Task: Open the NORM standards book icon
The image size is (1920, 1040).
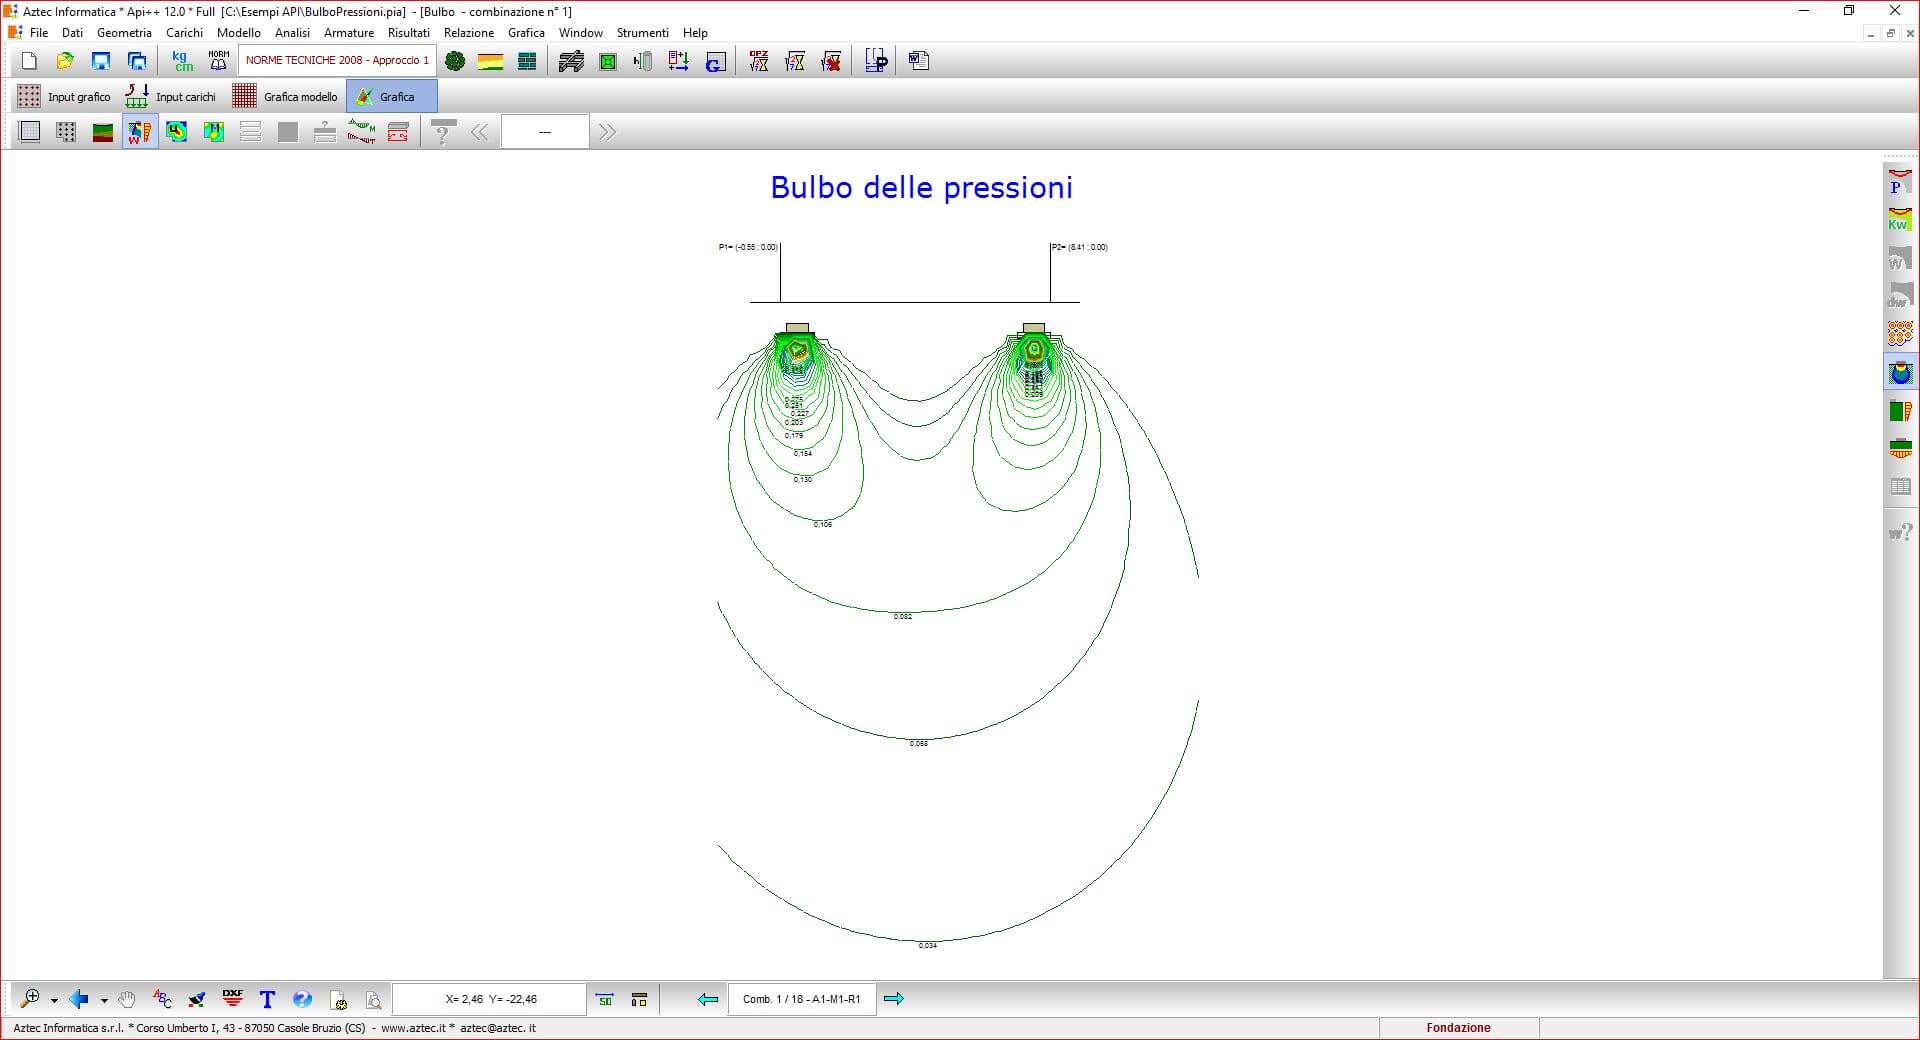Action: pyautogui.click(x=218, y=61)
